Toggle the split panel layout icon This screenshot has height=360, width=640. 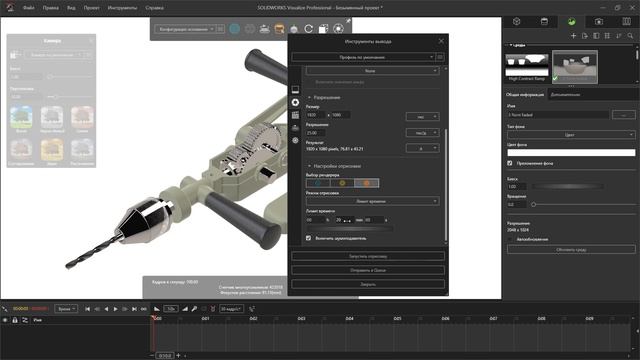tap(596, 36)
